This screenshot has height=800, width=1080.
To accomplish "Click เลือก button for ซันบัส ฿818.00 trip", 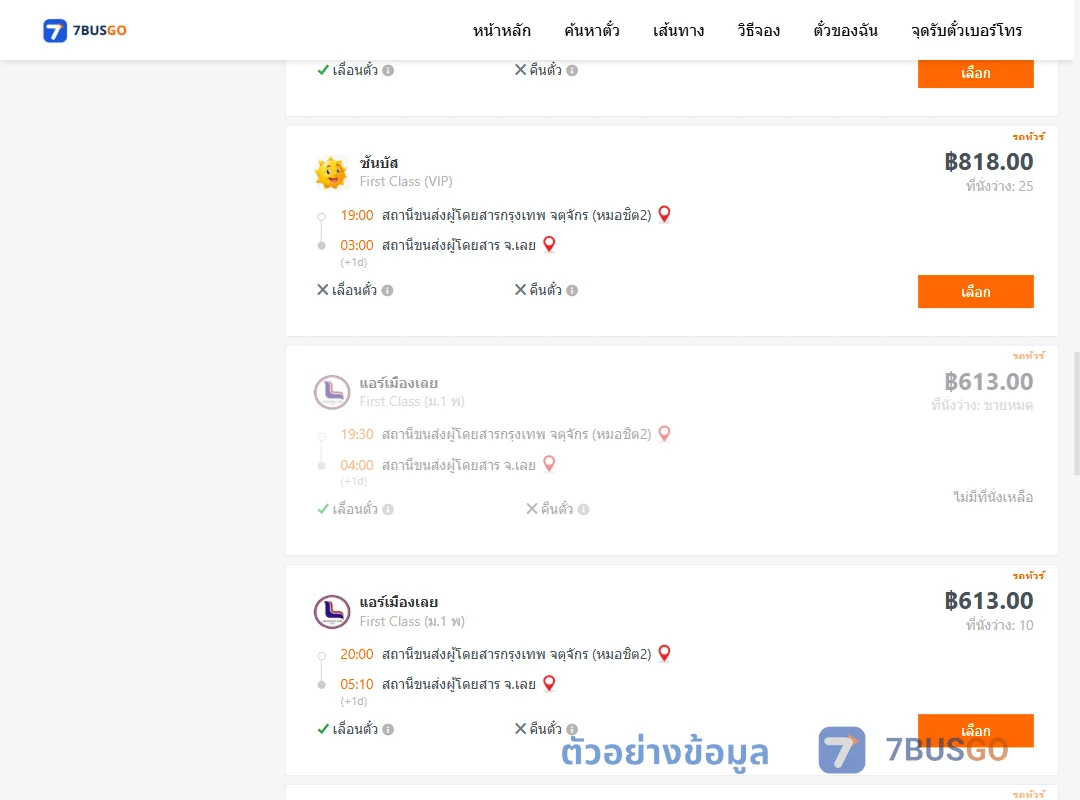I will (975, 291).
